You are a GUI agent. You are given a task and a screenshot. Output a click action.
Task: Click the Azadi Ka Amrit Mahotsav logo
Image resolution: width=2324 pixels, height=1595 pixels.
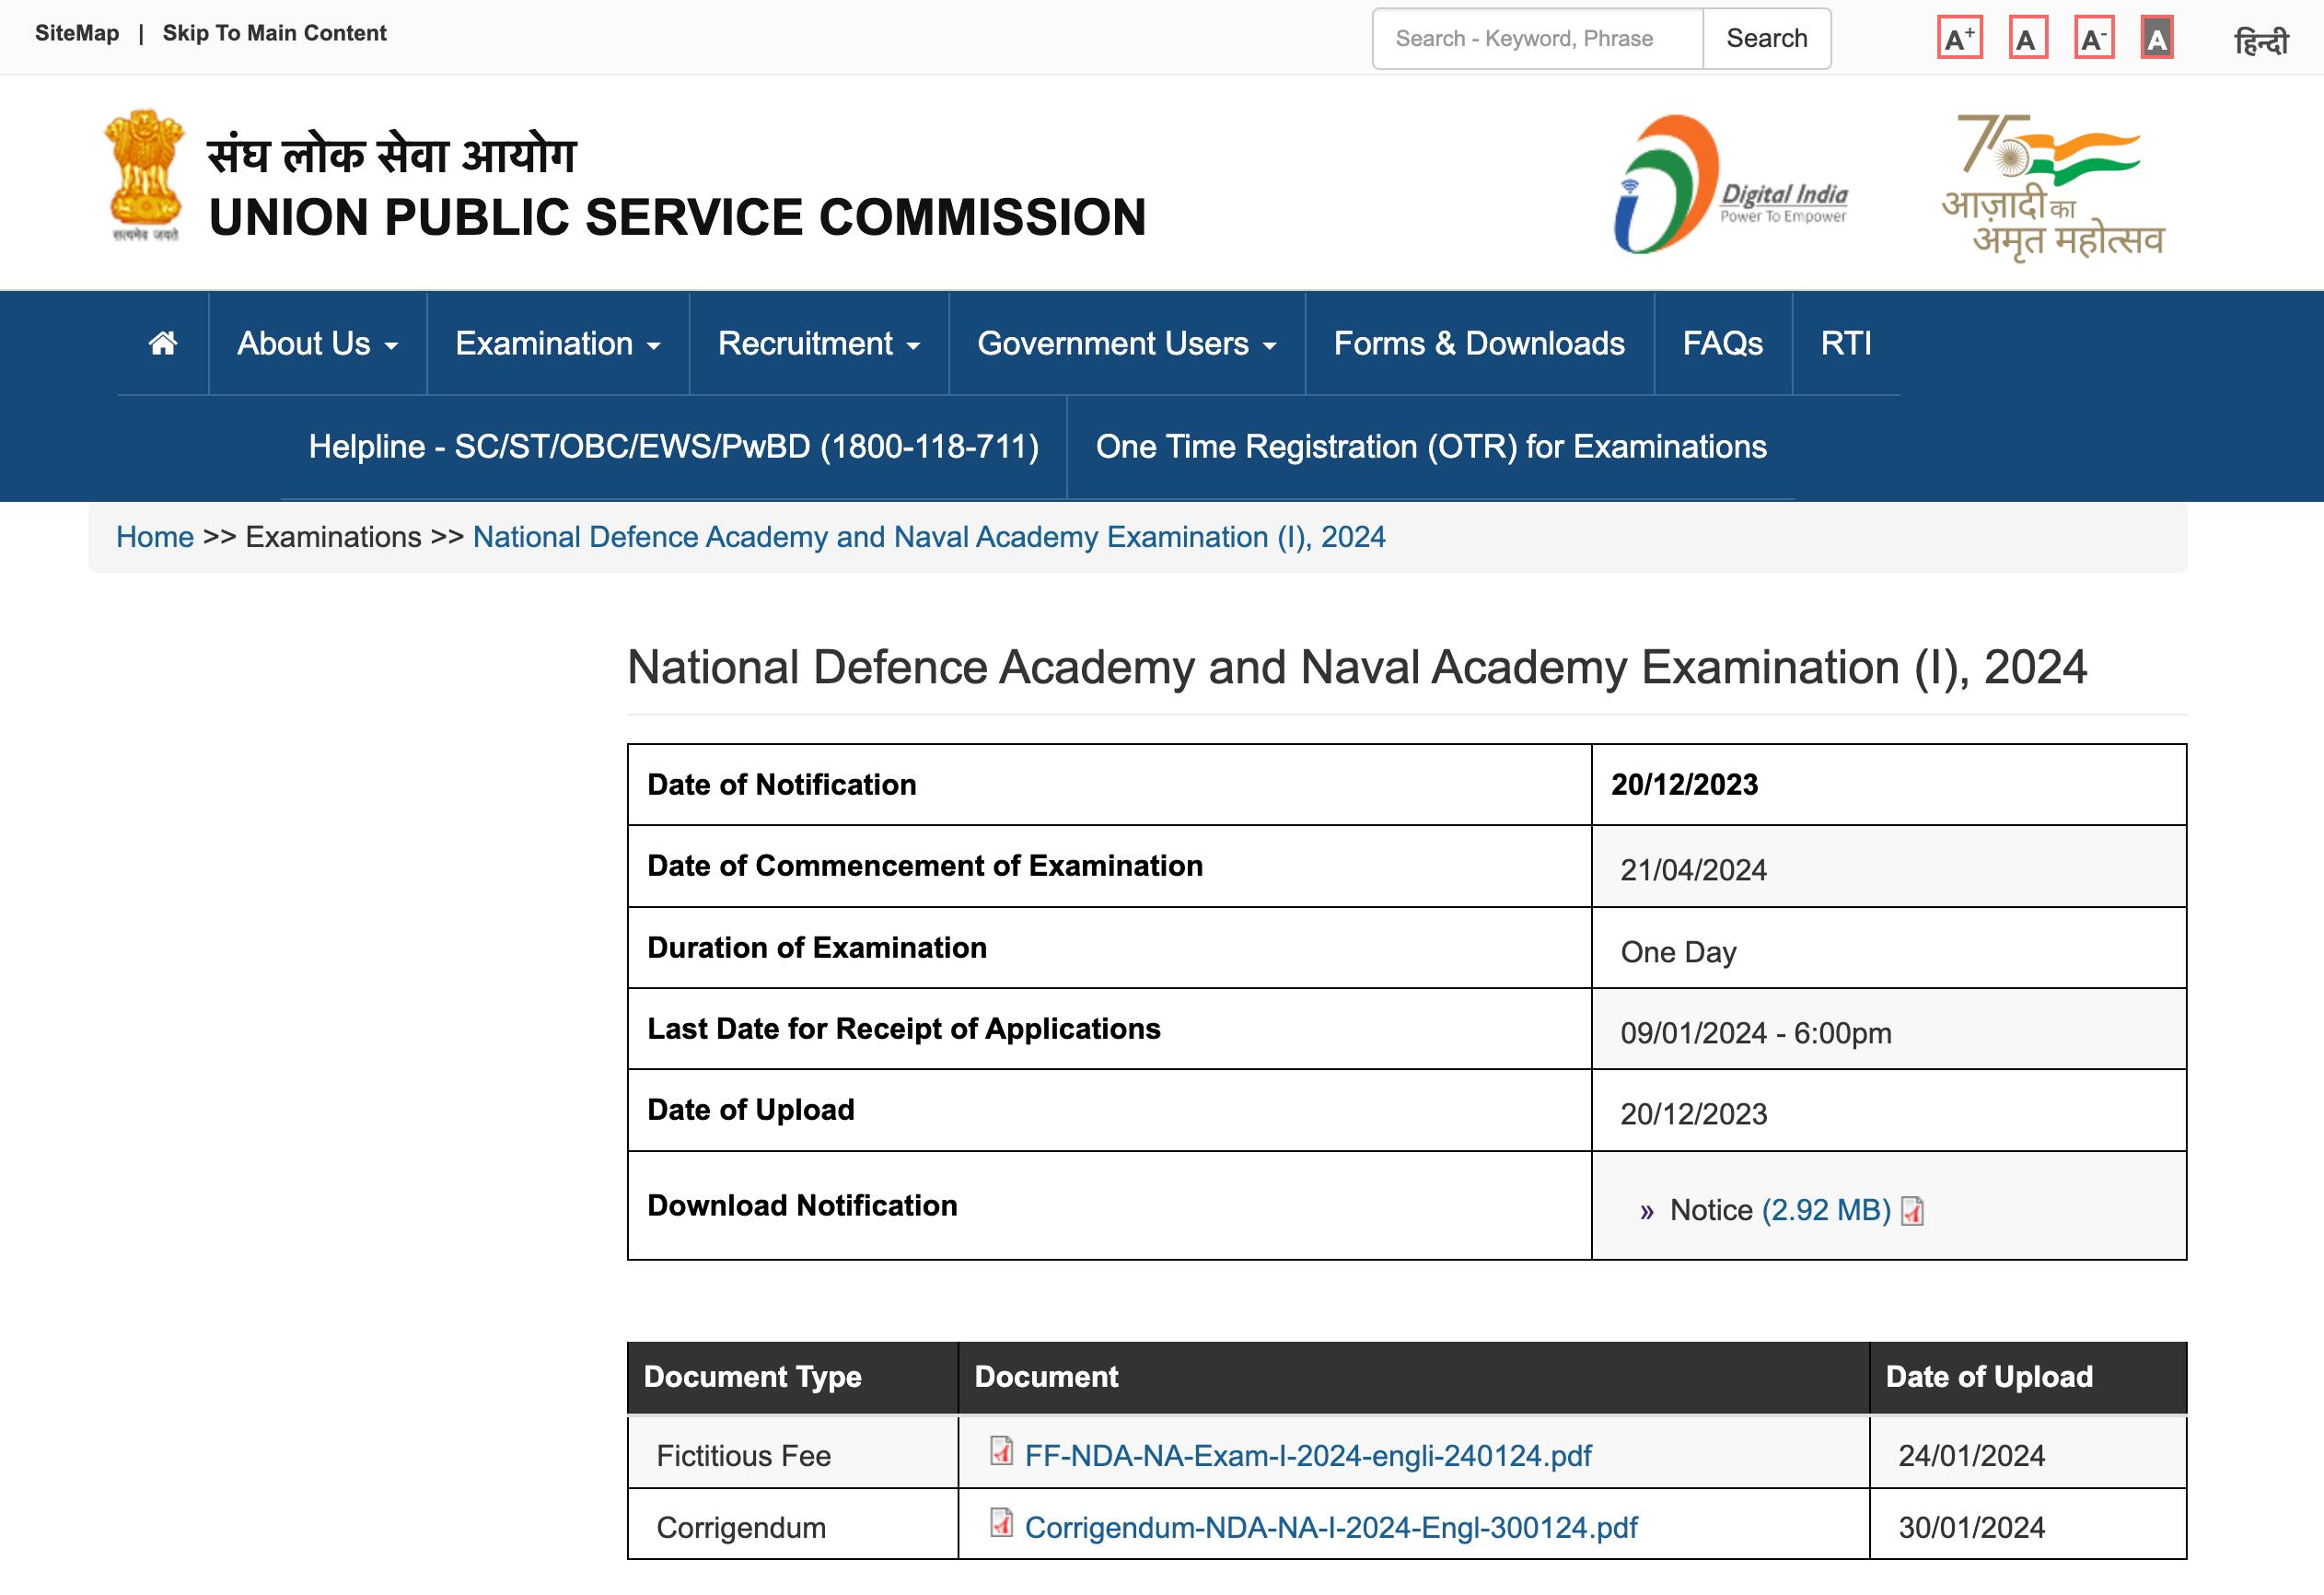point(2051,187)
